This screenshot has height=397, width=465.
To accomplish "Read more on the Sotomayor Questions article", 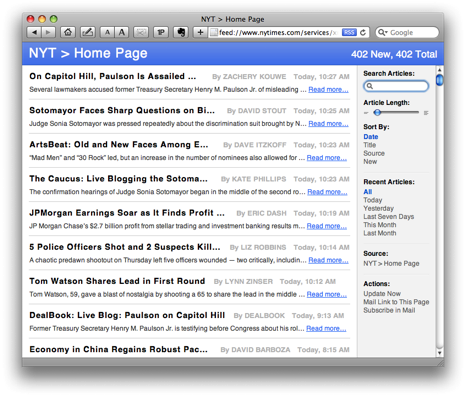I will click(328, 124).
